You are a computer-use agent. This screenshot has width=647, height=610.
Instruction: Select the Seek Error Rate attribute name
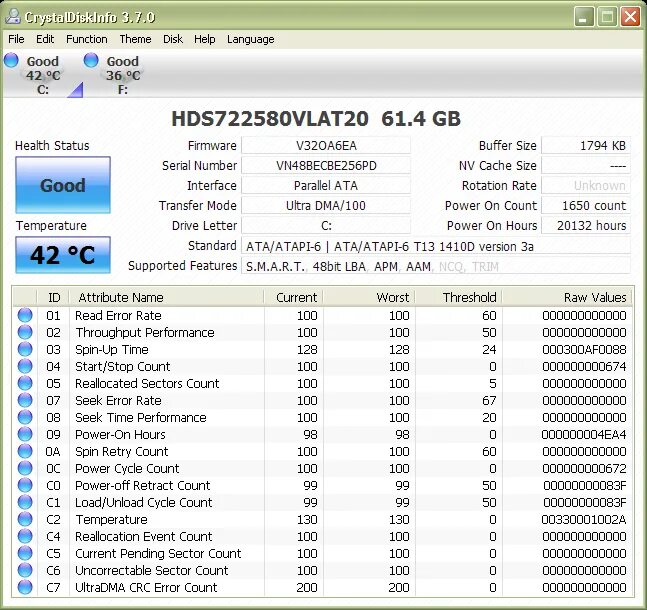pos(118,400)
